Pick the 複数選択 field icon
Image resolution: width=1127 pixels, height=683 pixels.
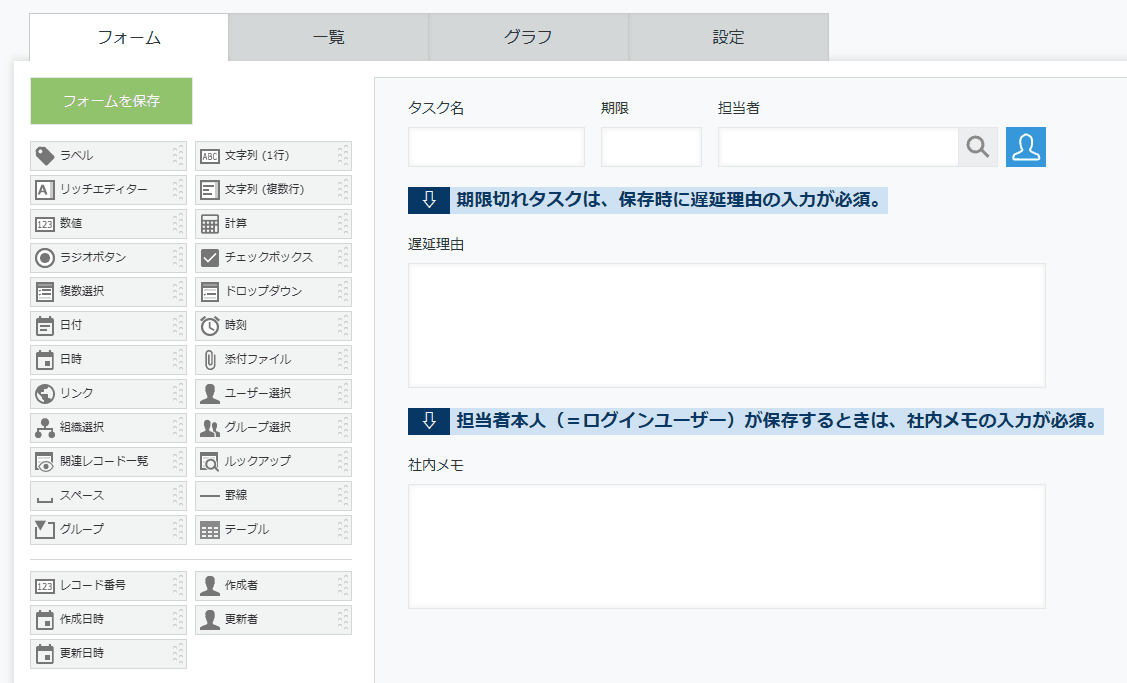[45, 292]
